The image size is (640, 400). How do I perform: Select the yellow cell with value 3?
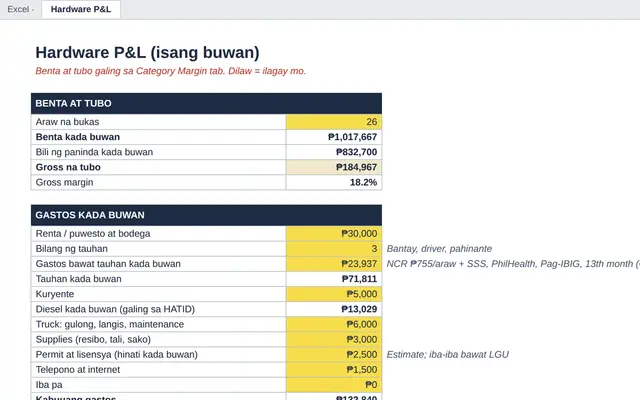click(x=334, y=249)
